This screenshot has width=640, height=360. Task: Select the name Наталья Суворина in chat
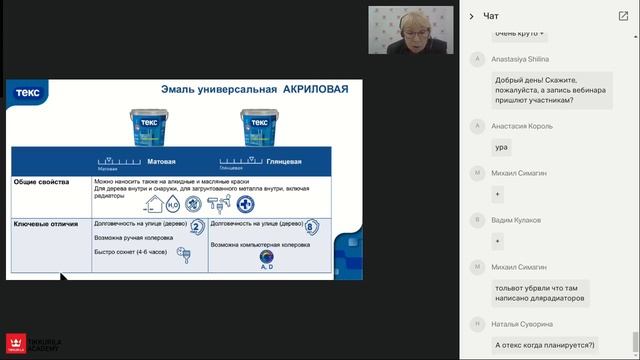[522, 324]
